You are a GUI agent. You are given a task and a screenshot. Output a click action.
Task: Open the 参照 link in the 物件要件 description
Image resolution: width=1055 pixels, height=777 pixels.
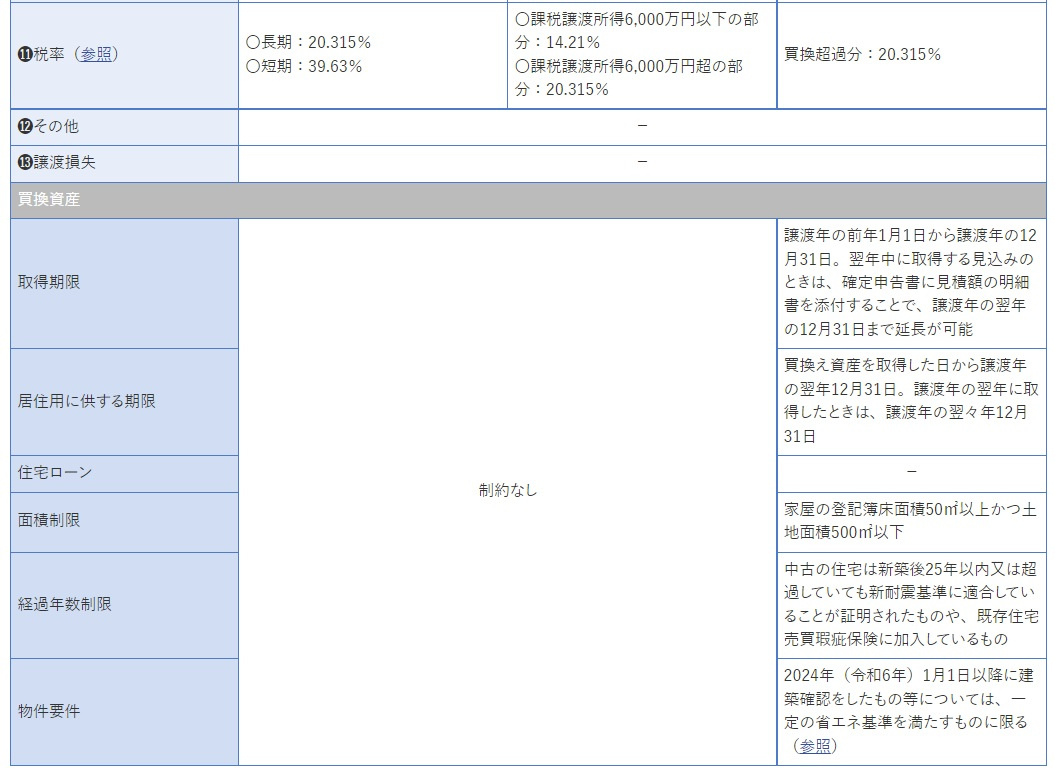click(x=814, y=746)
